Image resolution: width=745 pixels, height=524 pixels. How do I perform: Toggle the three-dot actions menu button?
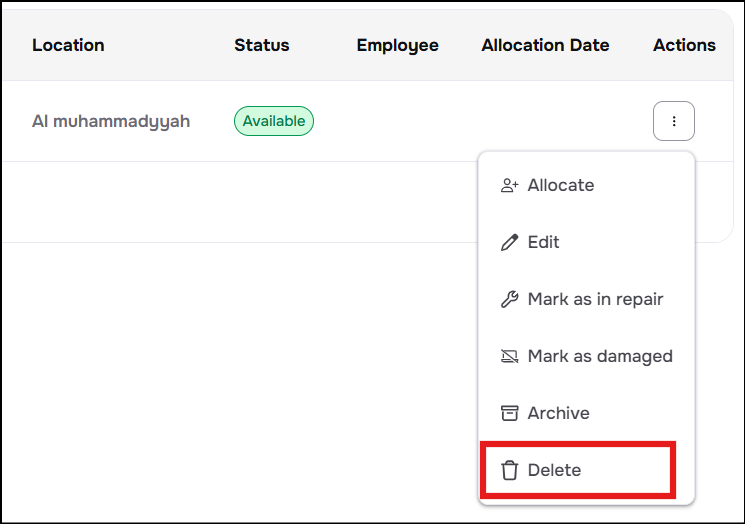point(673,121)
